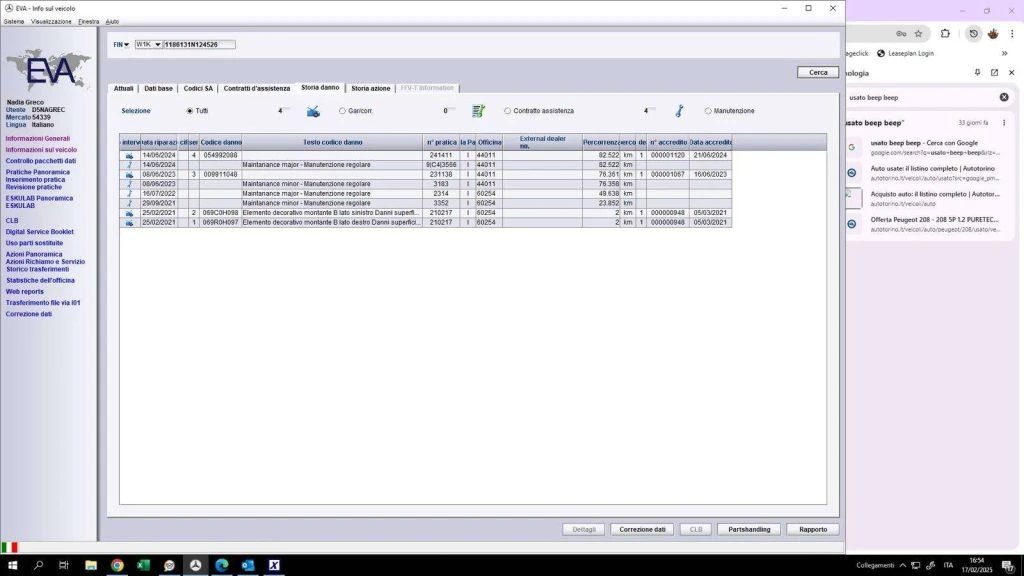The width and height of the screenshot is (1024, 576).
Task: Click Leaseplan Login bookmark in Chrome
Action: click(x=905, y=54)
